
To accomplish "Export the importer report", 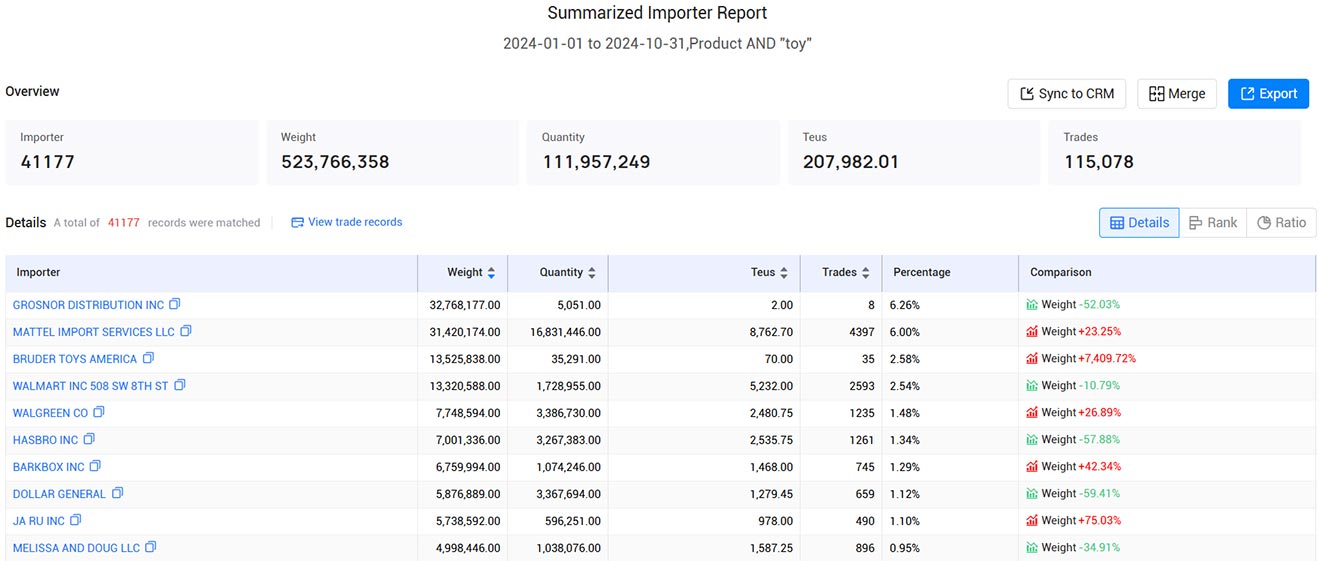I will [1268, 94].
